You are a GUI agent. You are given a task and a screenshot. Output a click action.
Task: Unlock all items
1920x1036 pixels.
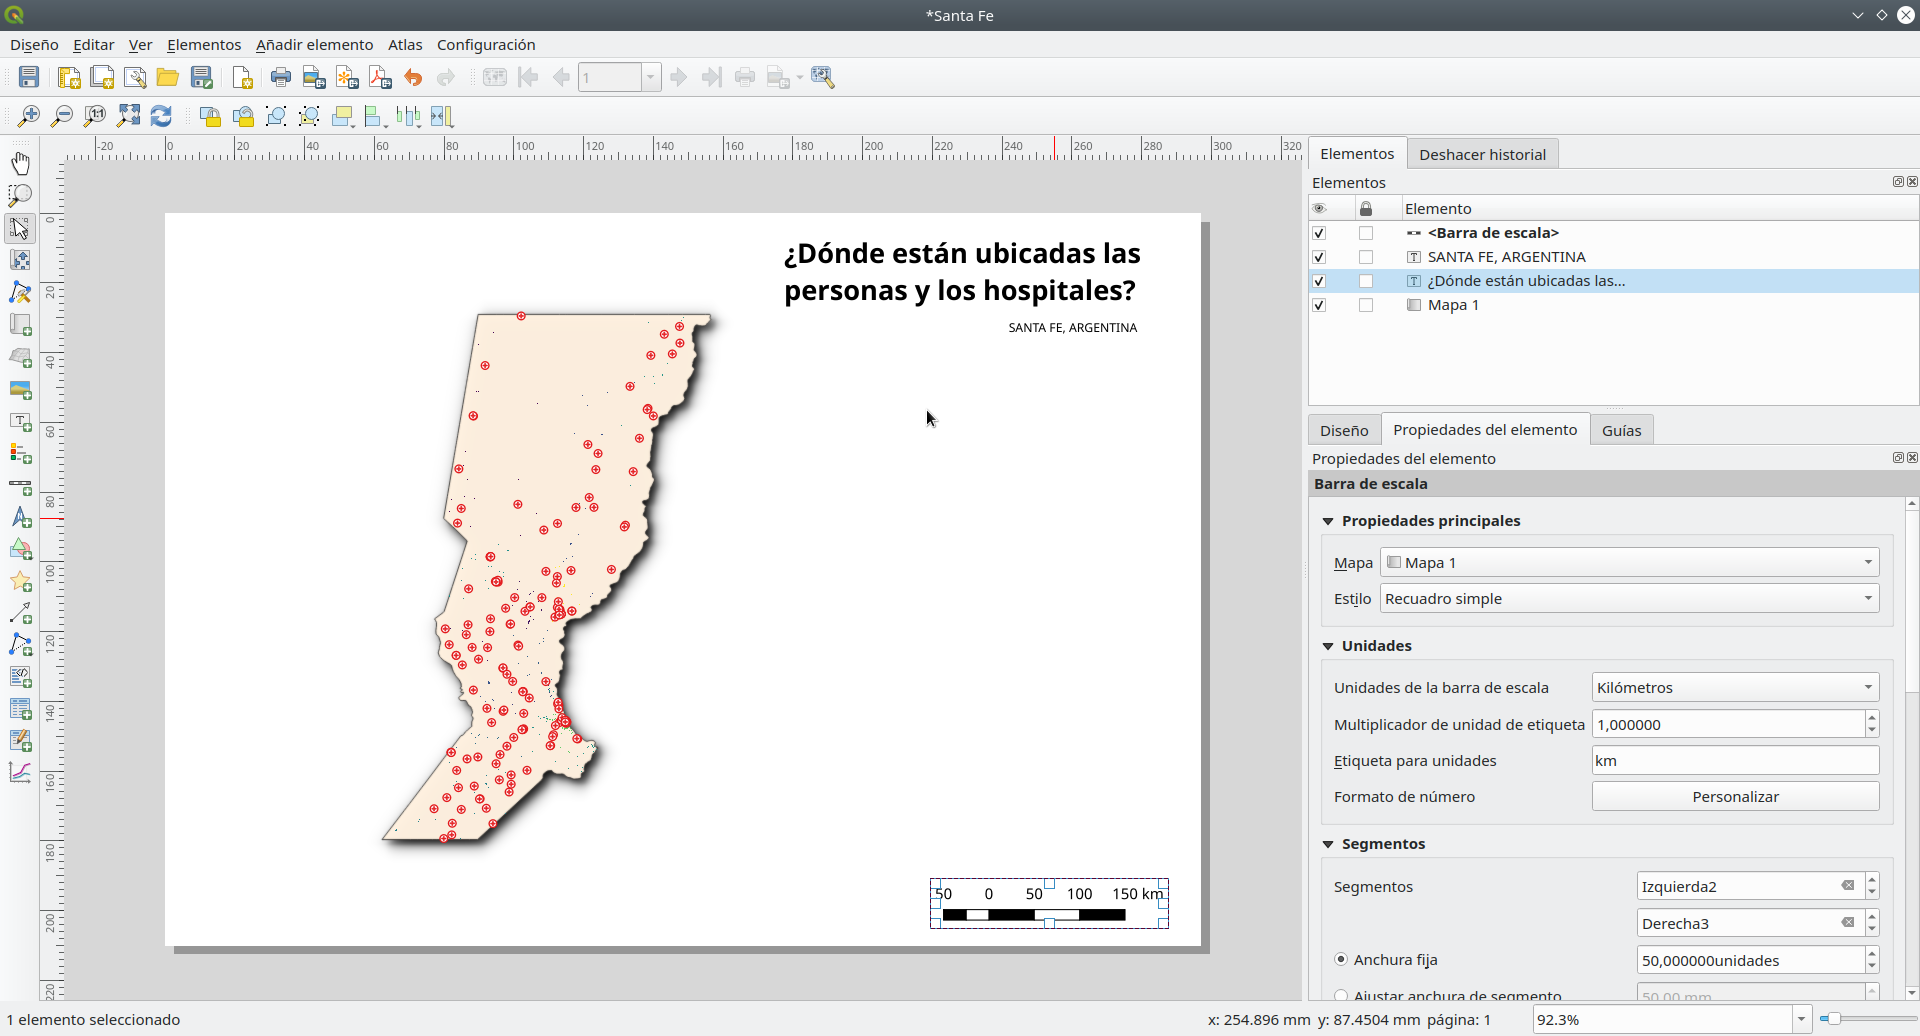pyautogui.click(x=243, y=116)
